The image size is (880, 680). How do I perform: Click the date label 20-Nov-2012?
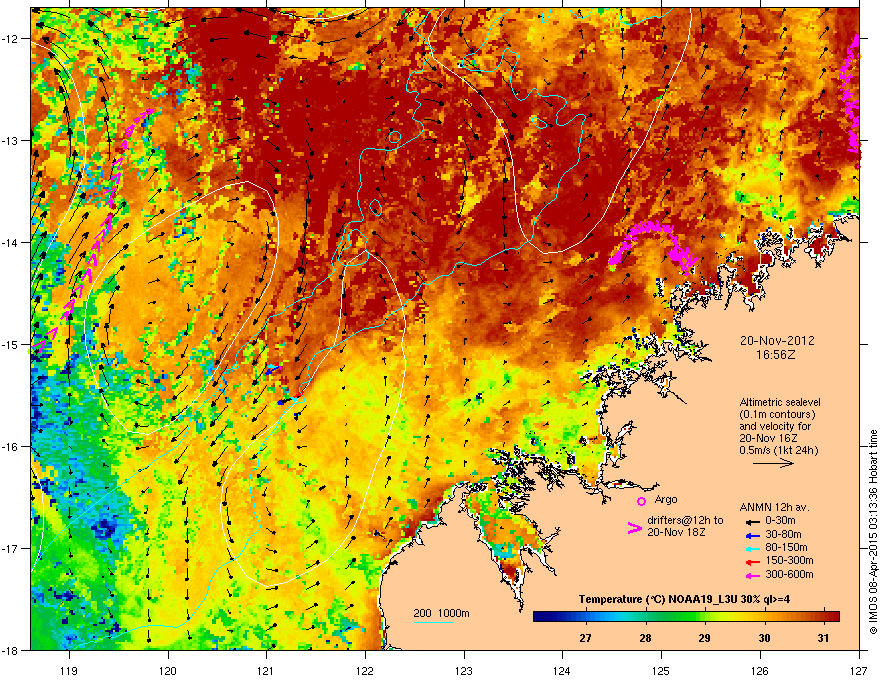coord(777,341)
